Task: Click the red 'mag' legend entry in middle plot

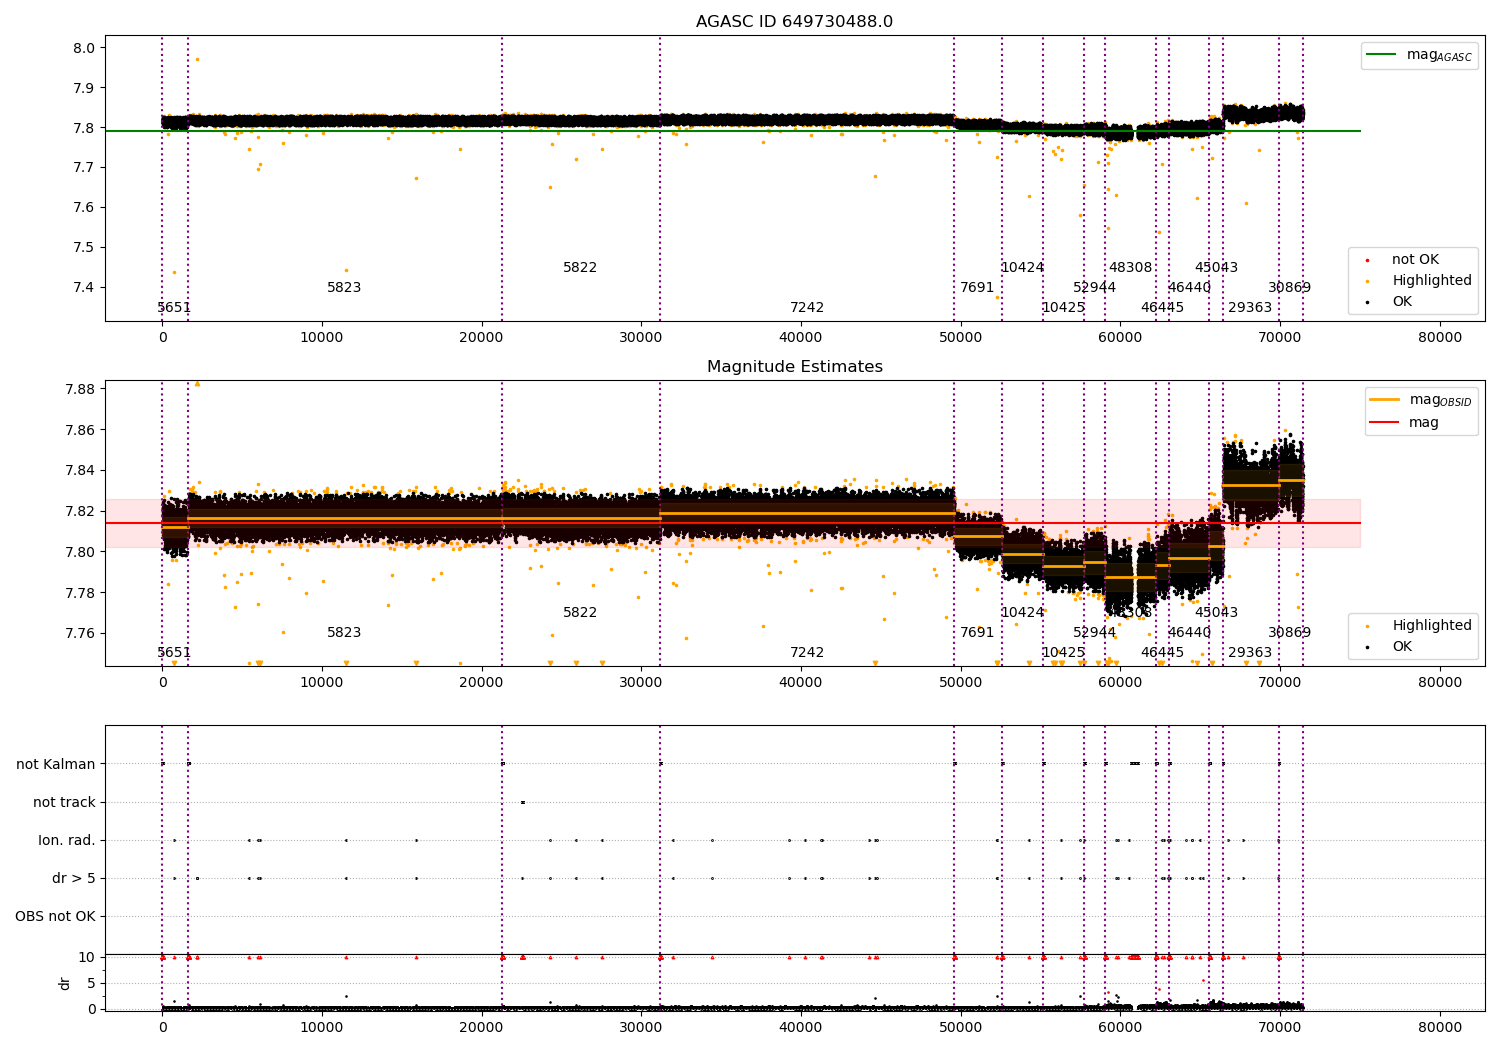Action: (x=1404, y=423)
